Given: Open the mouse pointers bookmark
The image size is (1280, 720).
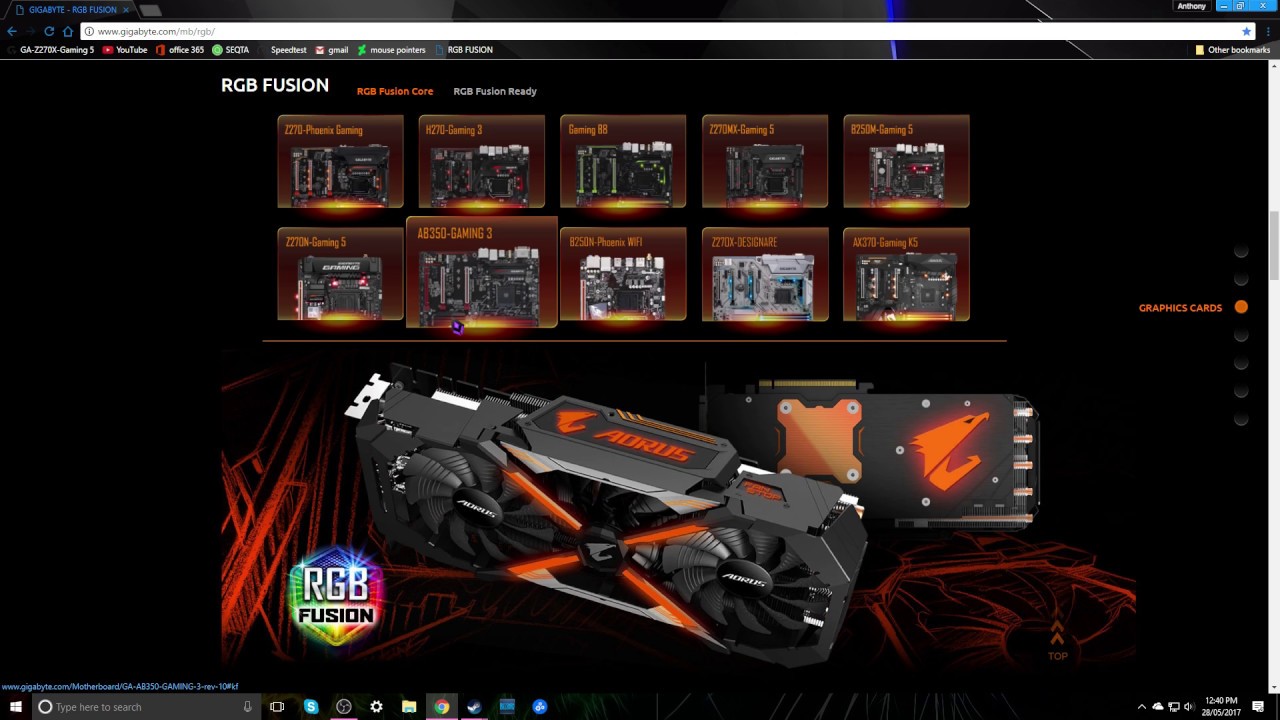Looking at the screenshot, I should click(x=391, y=50).
